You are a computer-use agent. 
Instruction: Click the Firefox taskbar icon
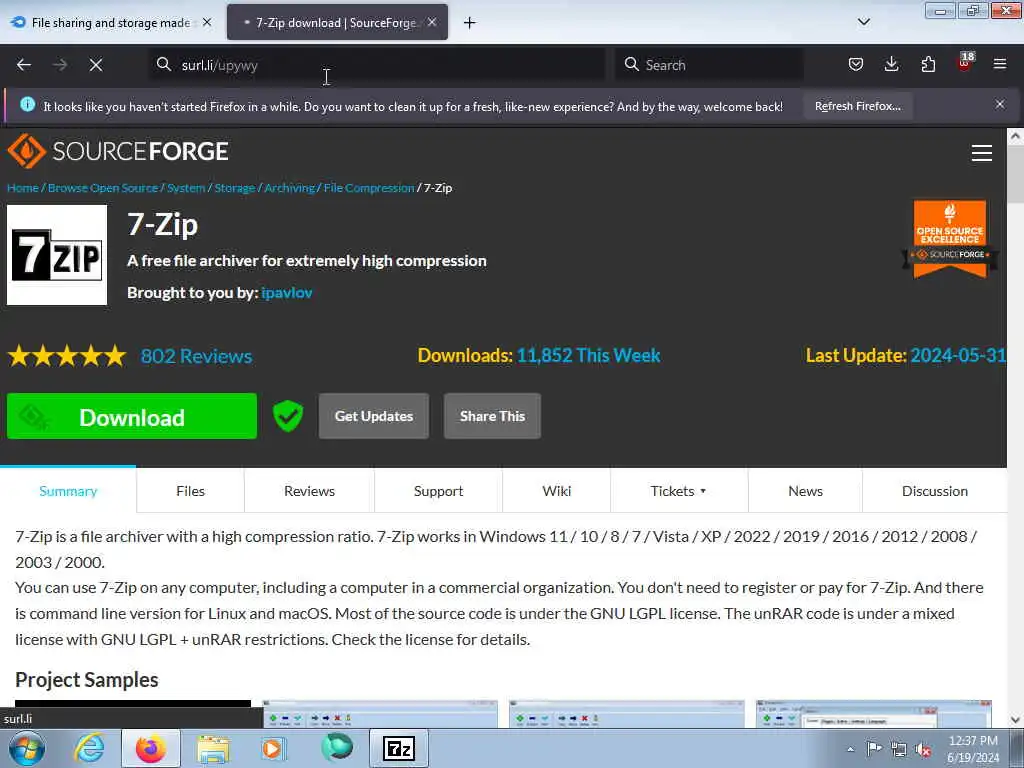[x=150, y=748]
